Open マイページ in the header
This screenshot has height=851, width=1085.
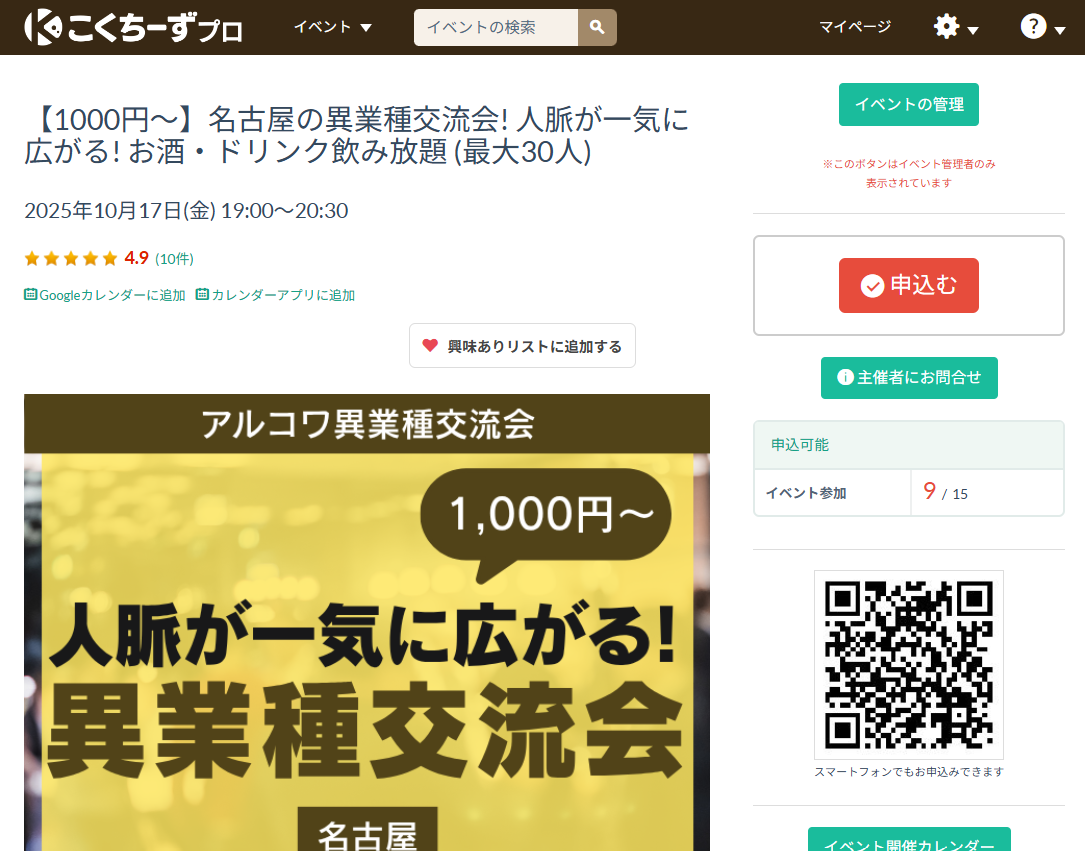(x=855, y=27)
